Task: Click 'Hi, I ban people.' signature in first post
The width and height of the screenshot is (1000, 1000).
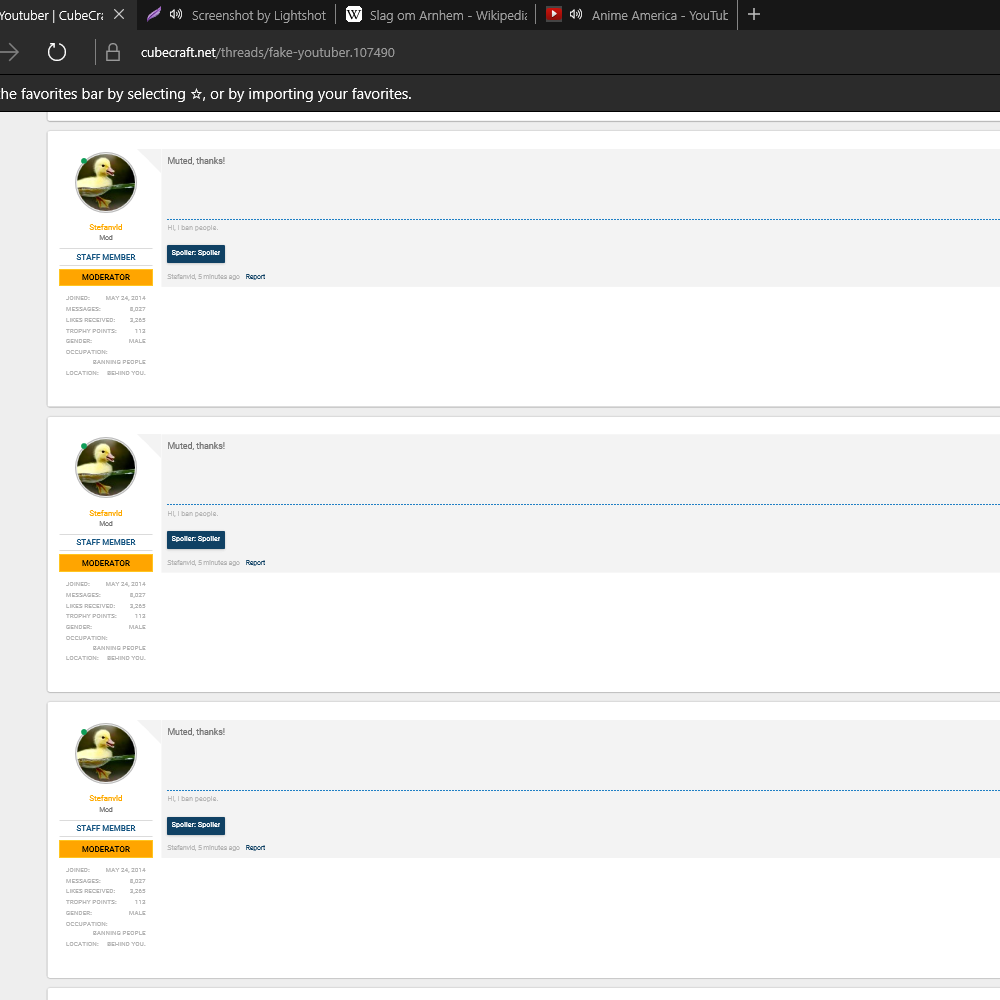Action: [x=193, y=228]
